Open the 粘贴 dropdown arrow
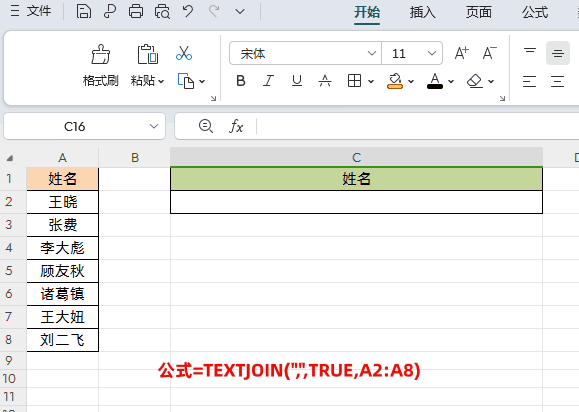 [161, 81]
